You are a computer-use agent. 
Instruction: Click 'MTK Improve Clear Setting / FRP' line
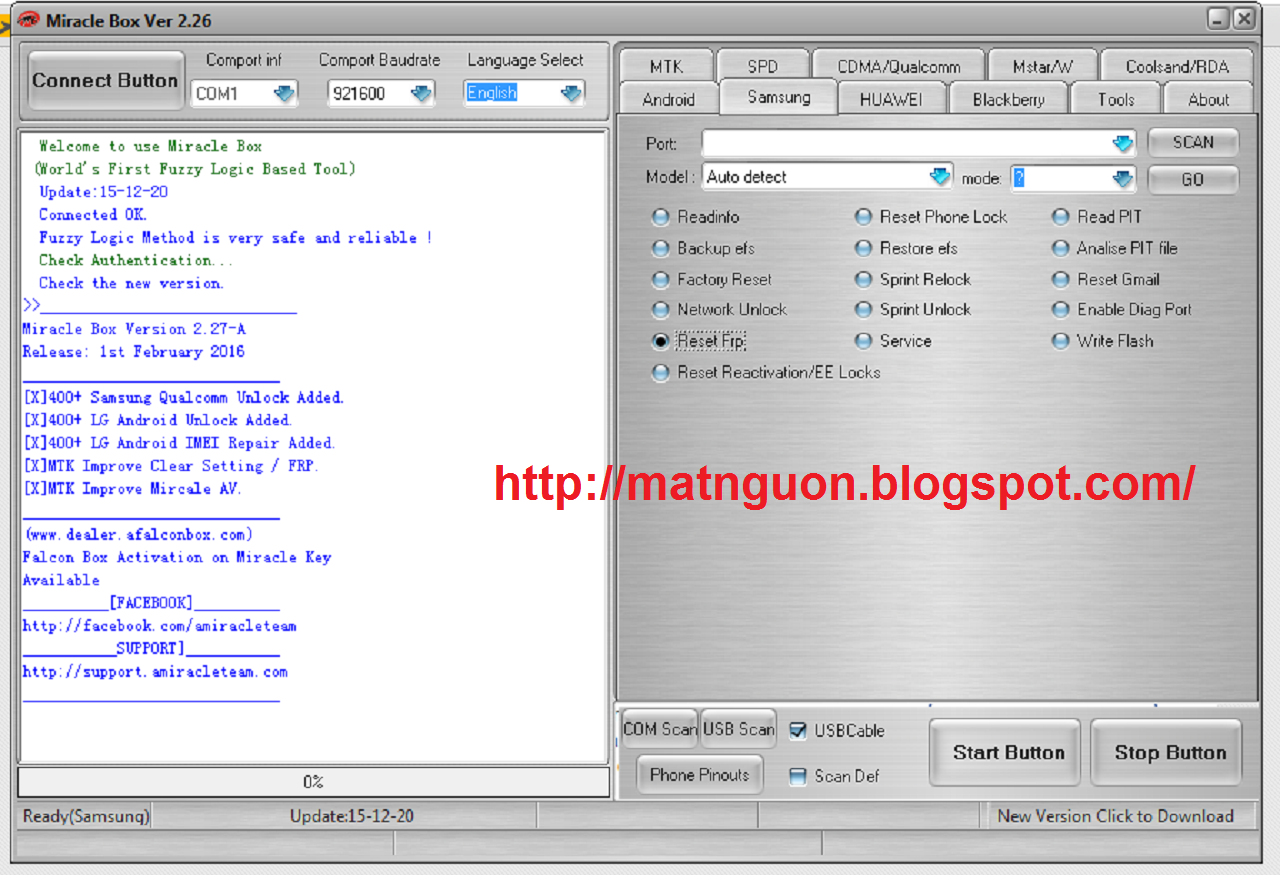[171, 466]
